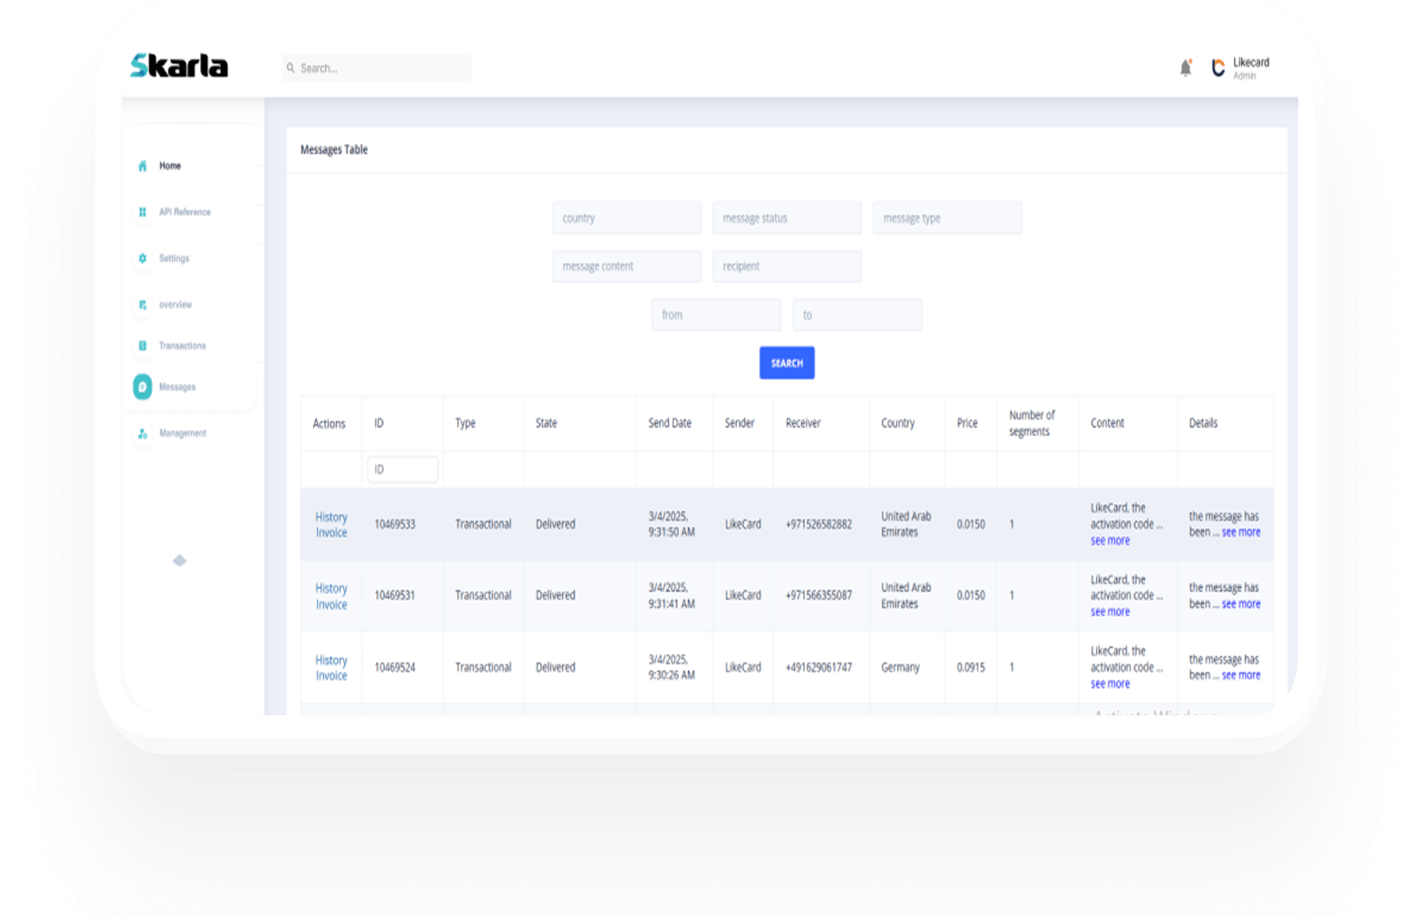Viewport: 1411px width, 916px height.
Task: Click the API Reference sidebar icon
Action: coord(142,212)
